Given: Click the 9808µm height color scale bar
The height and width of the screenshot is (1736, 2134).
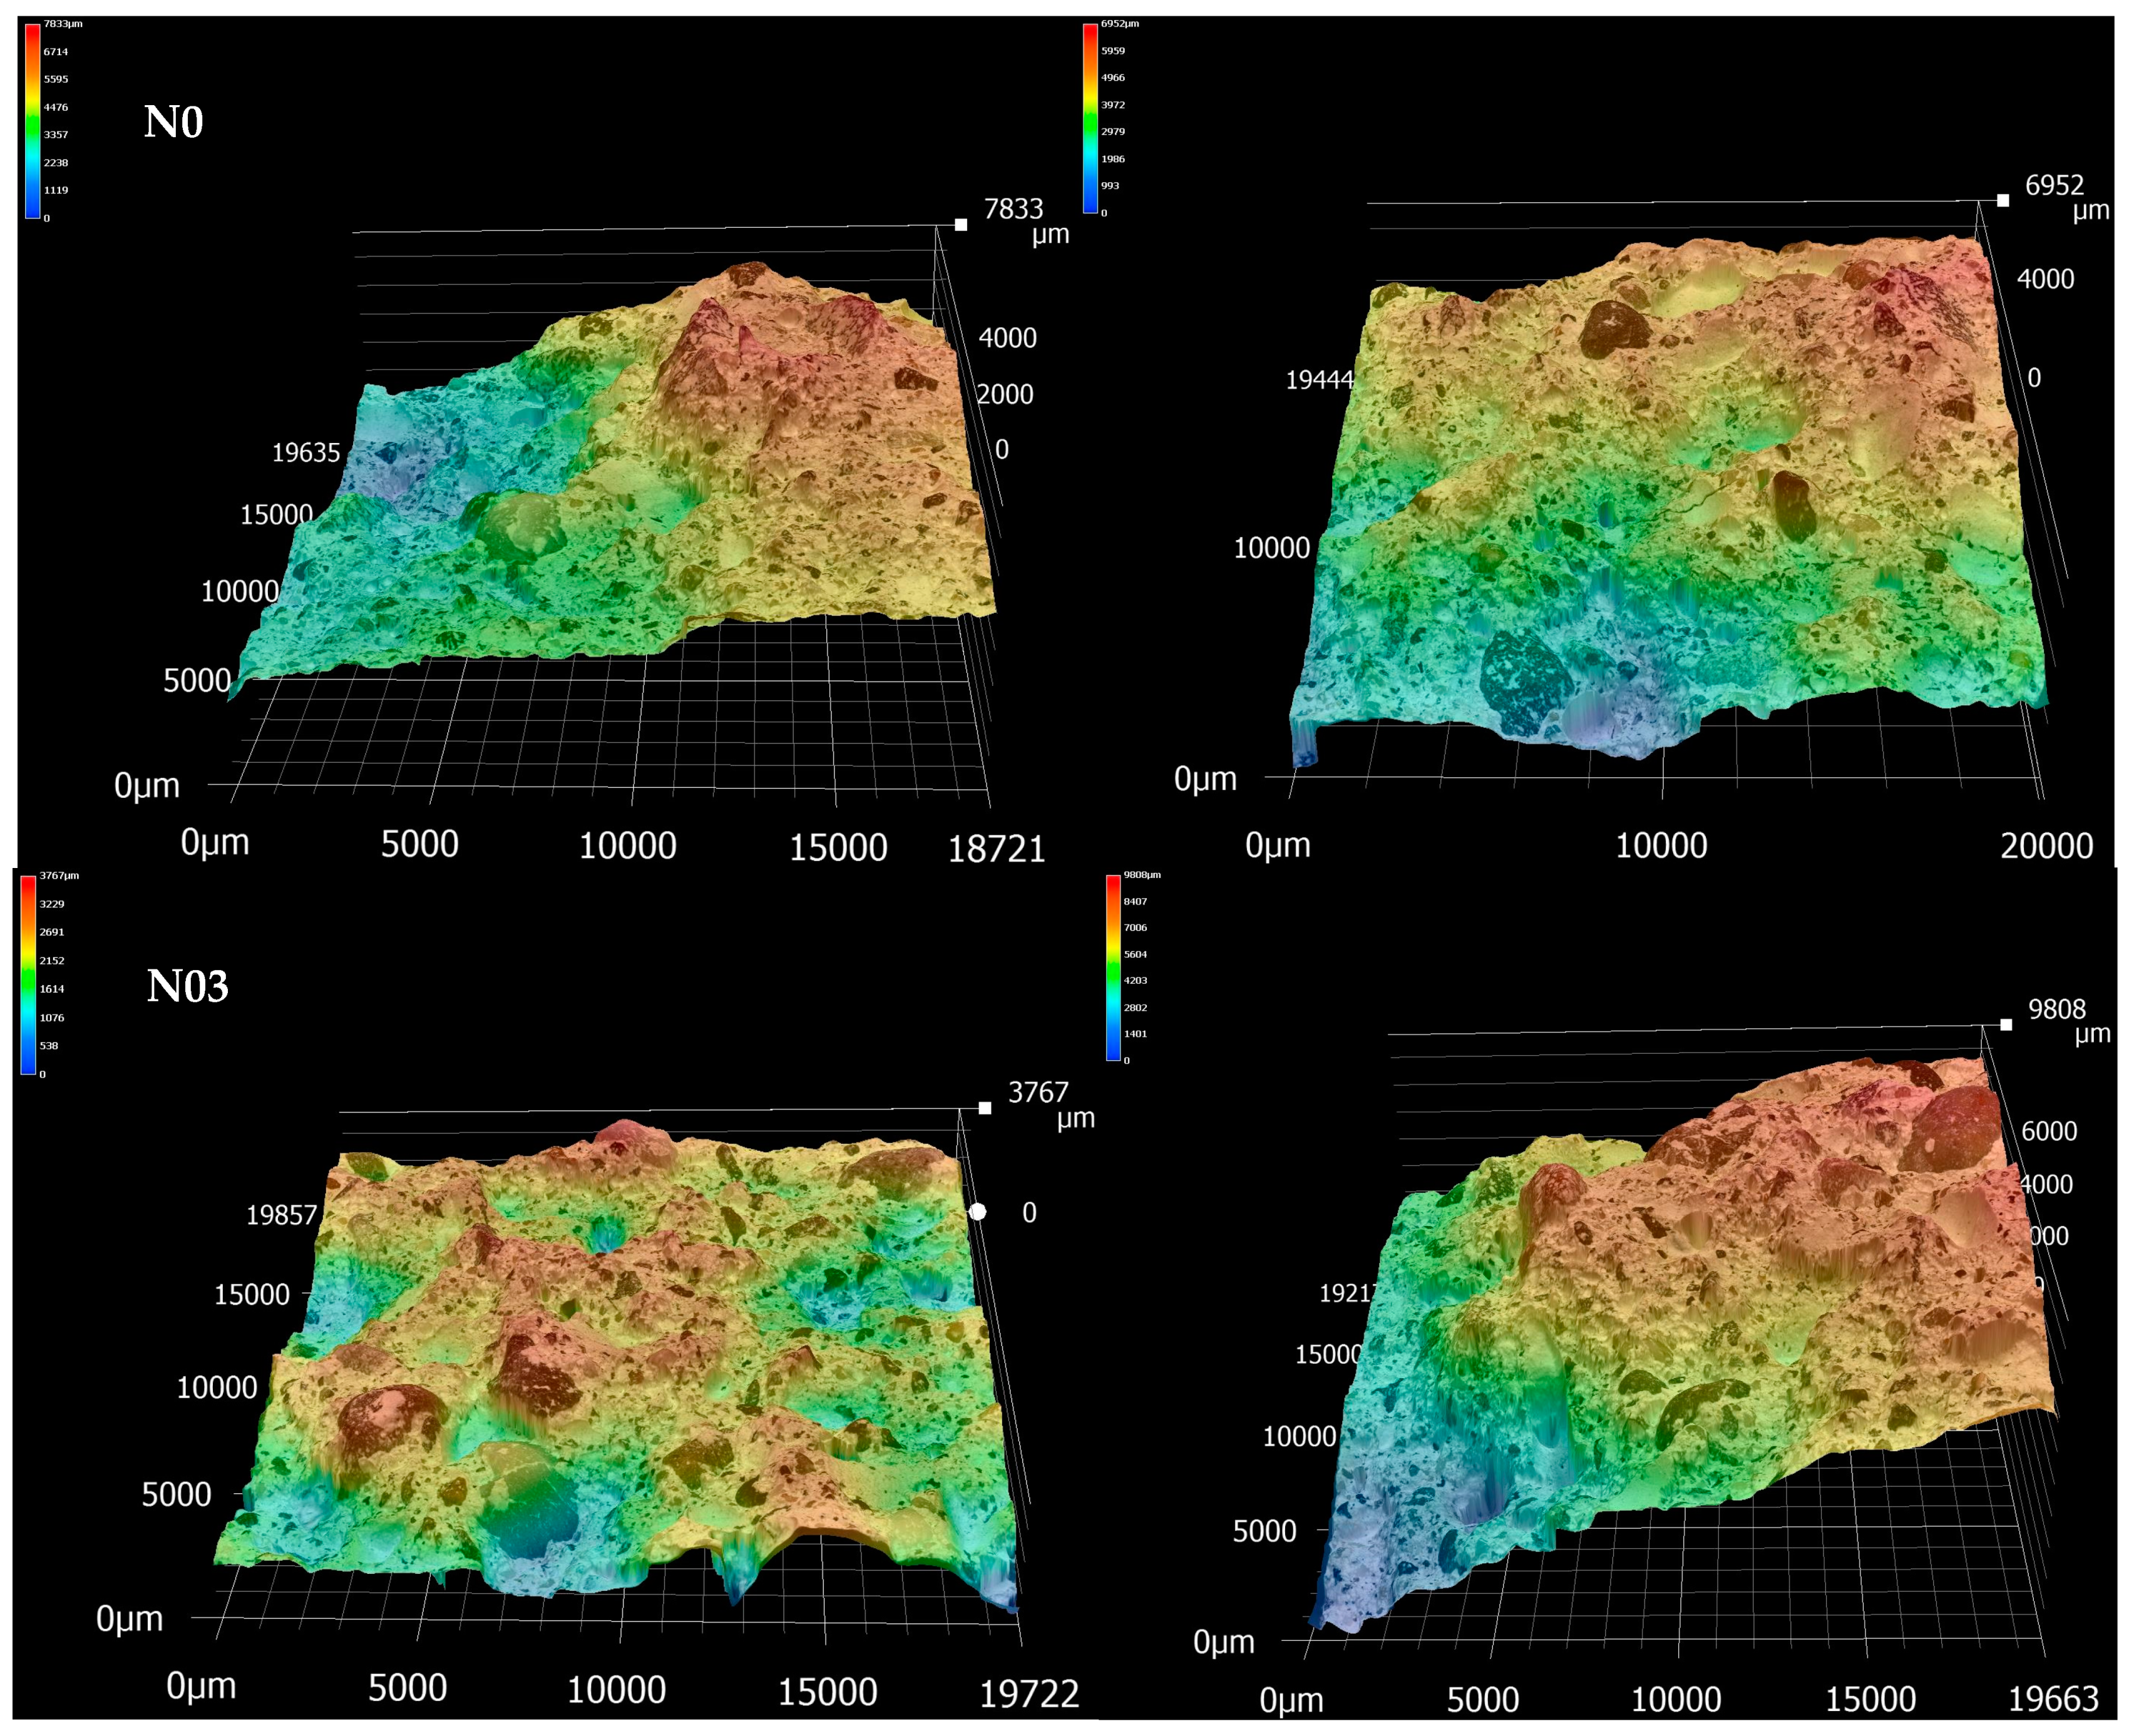Looking at the screenshot, I should (x=1113, y=967).
